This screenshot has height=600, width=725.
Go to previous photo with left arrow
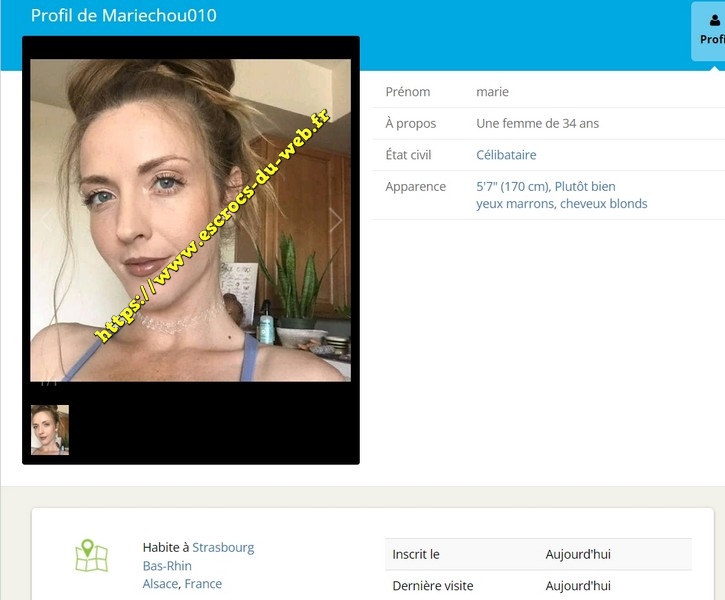click(x=45, y=220)
